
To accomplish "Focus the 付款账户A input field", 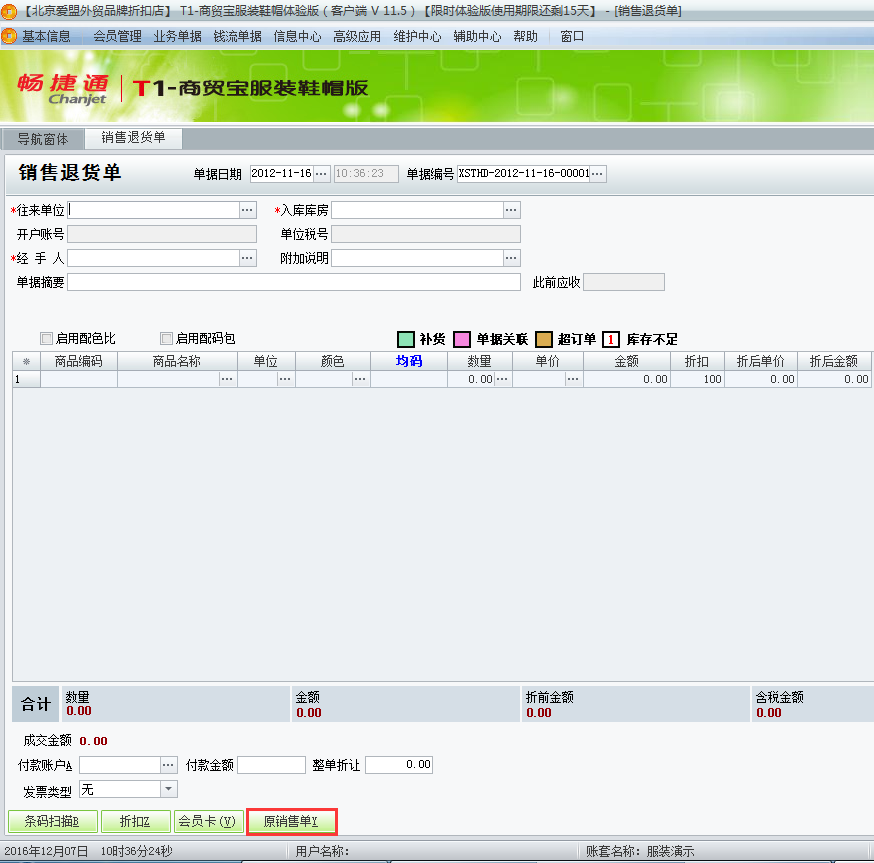I will click(120, 765).
